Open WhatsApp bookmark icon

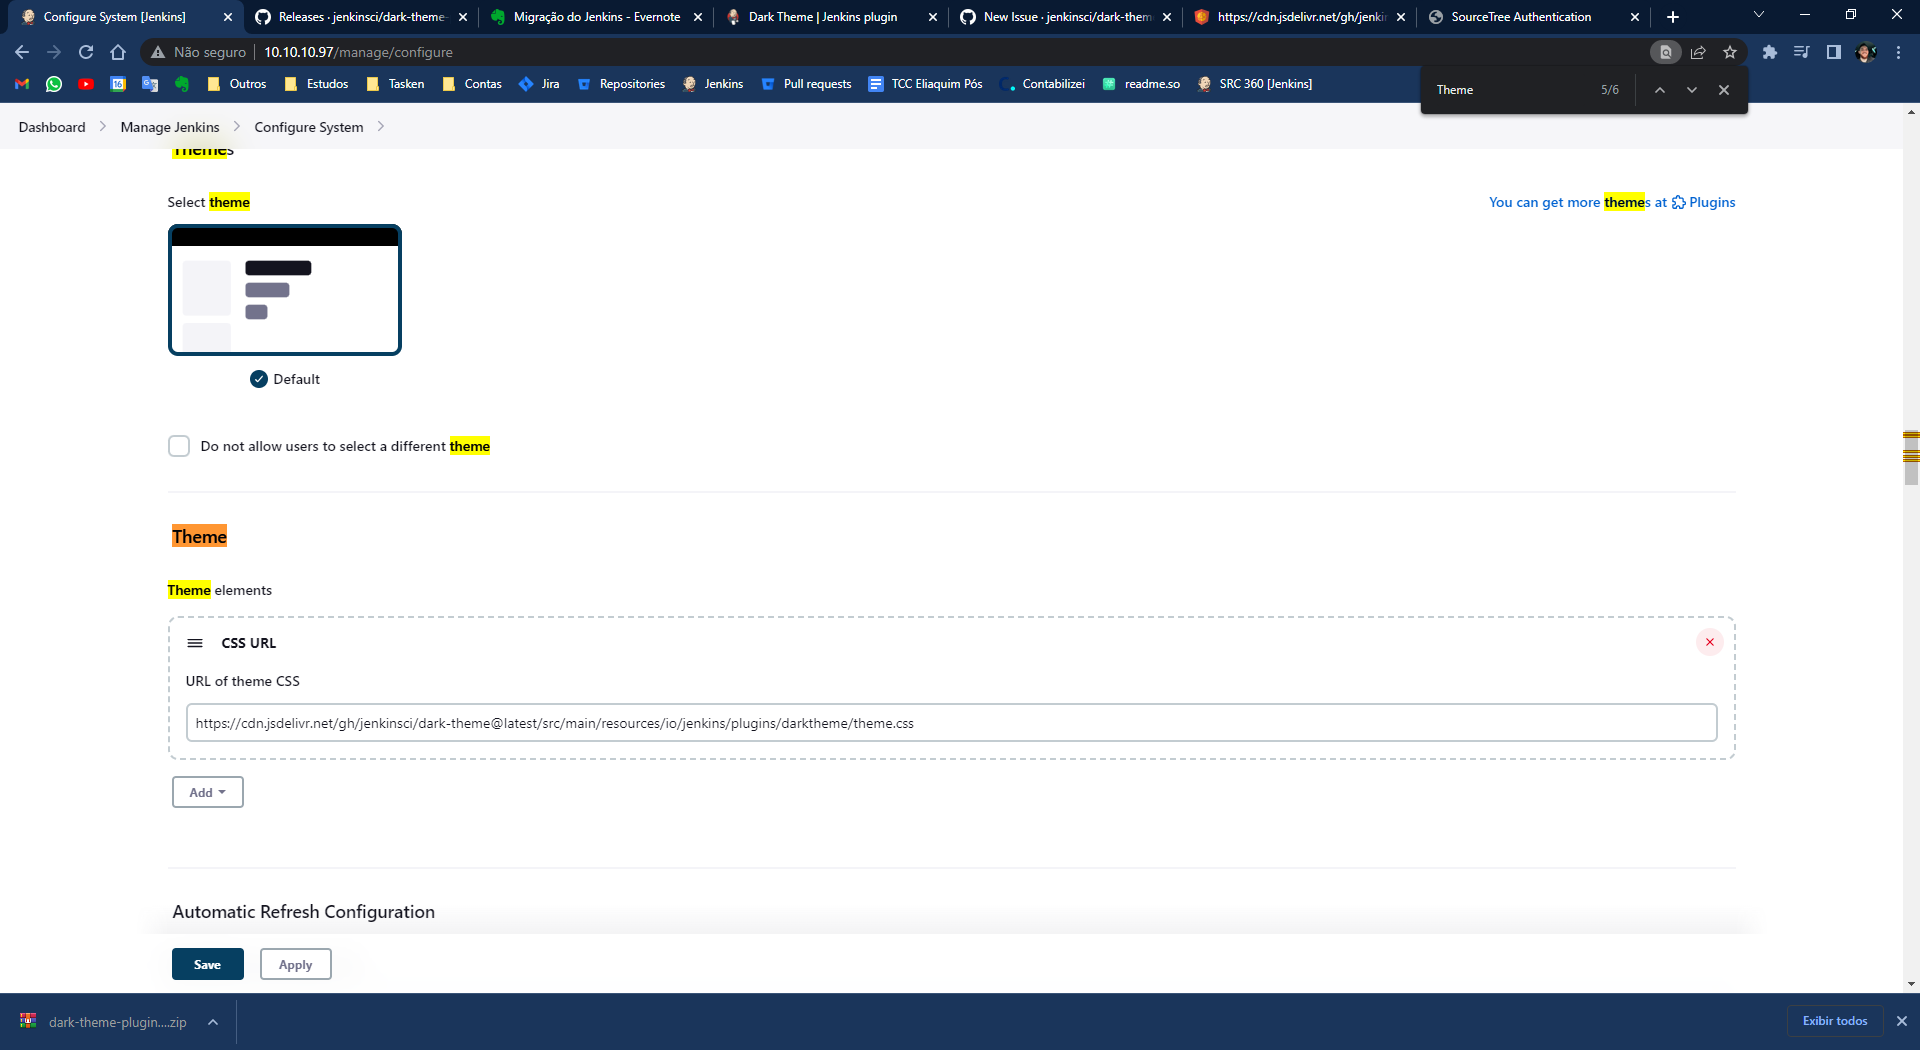click(54, 84)
